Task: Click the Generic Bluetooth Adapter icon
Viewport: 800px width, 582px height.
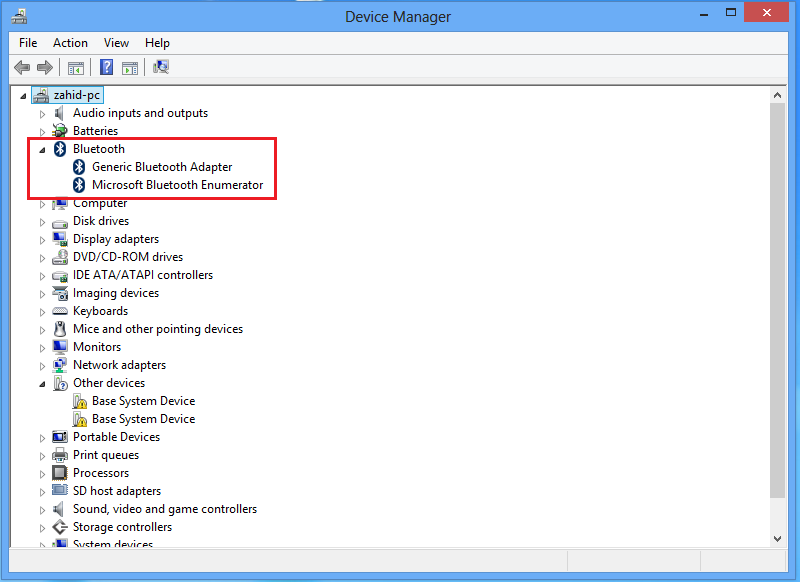Action: (79, 167)
